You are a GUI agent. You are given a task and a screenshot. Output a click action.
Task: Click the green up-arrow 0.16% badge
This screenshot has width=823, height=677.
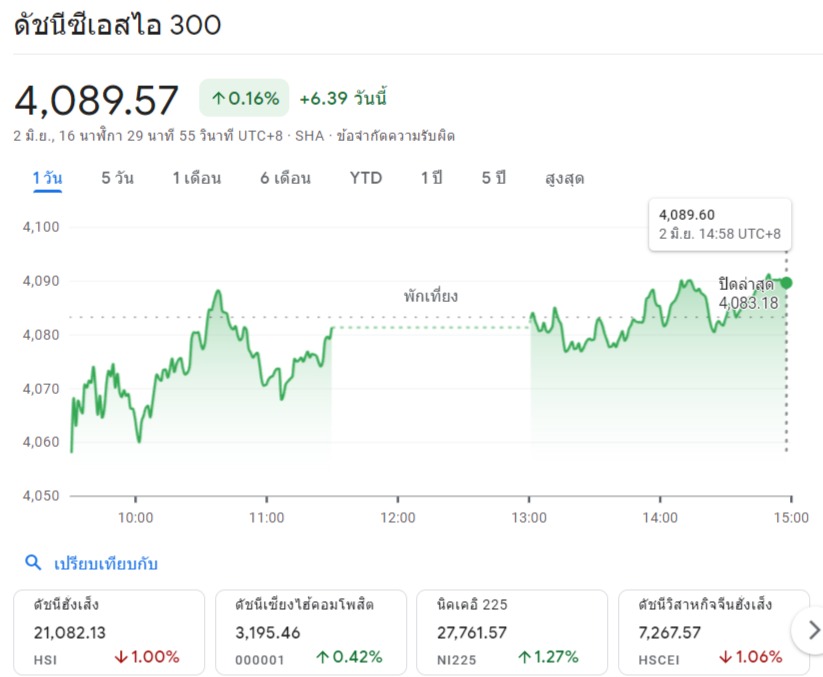coord(244,98)
